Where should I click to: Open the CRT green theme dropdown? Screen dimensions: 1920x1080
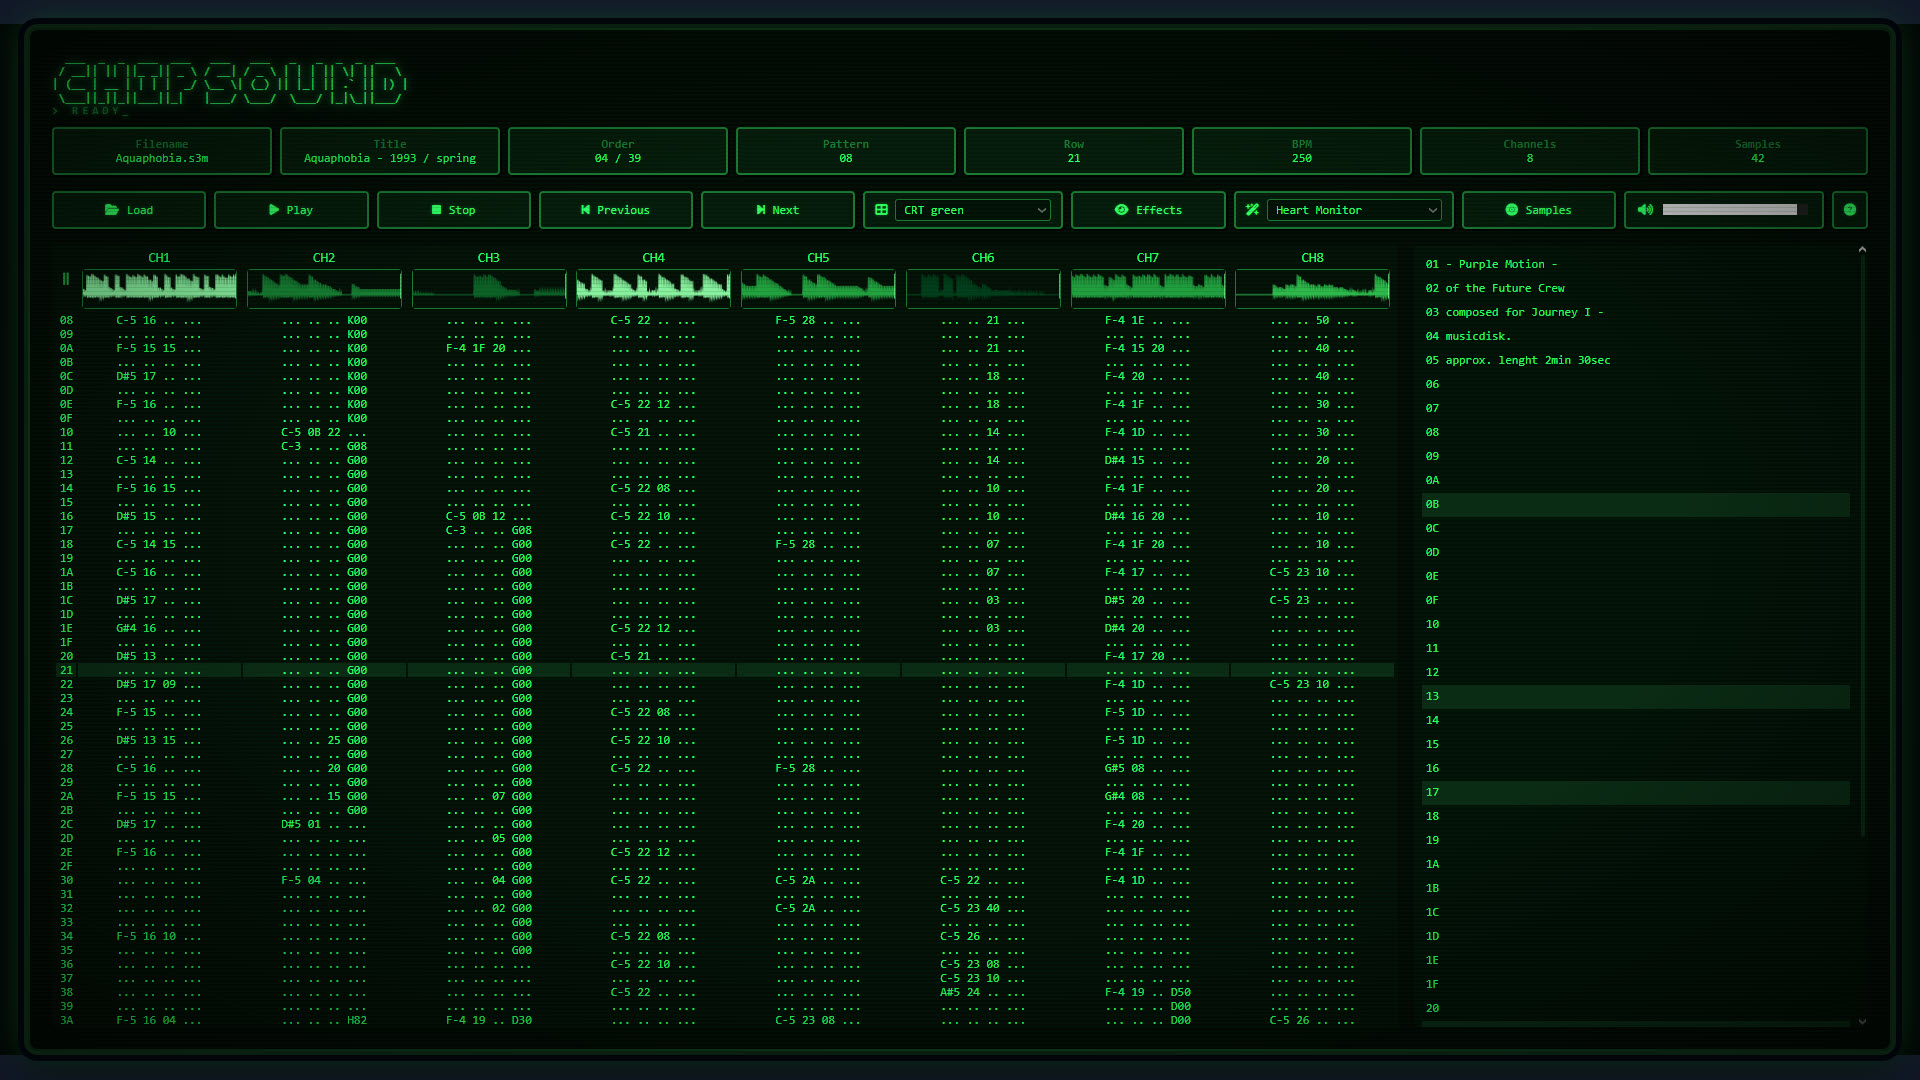pyautogui.click(x=972, y=210)
